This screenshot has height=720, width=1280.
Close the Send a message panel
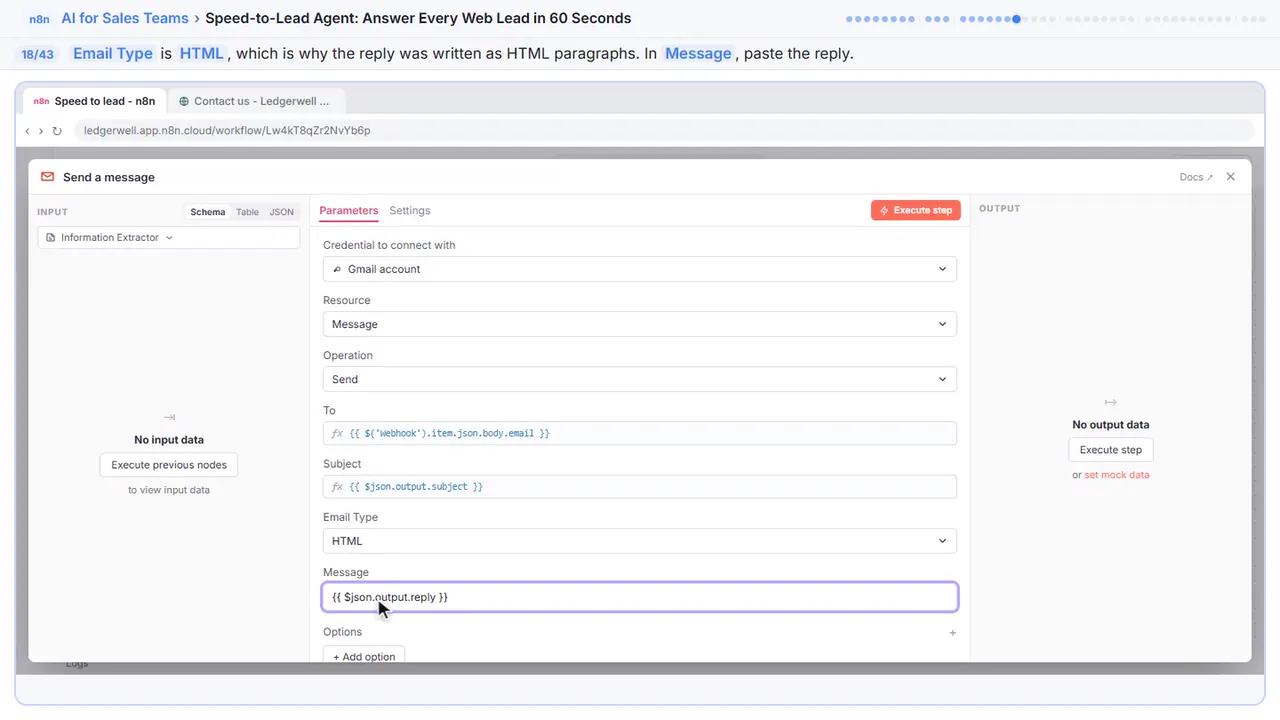coord(1231,177)
